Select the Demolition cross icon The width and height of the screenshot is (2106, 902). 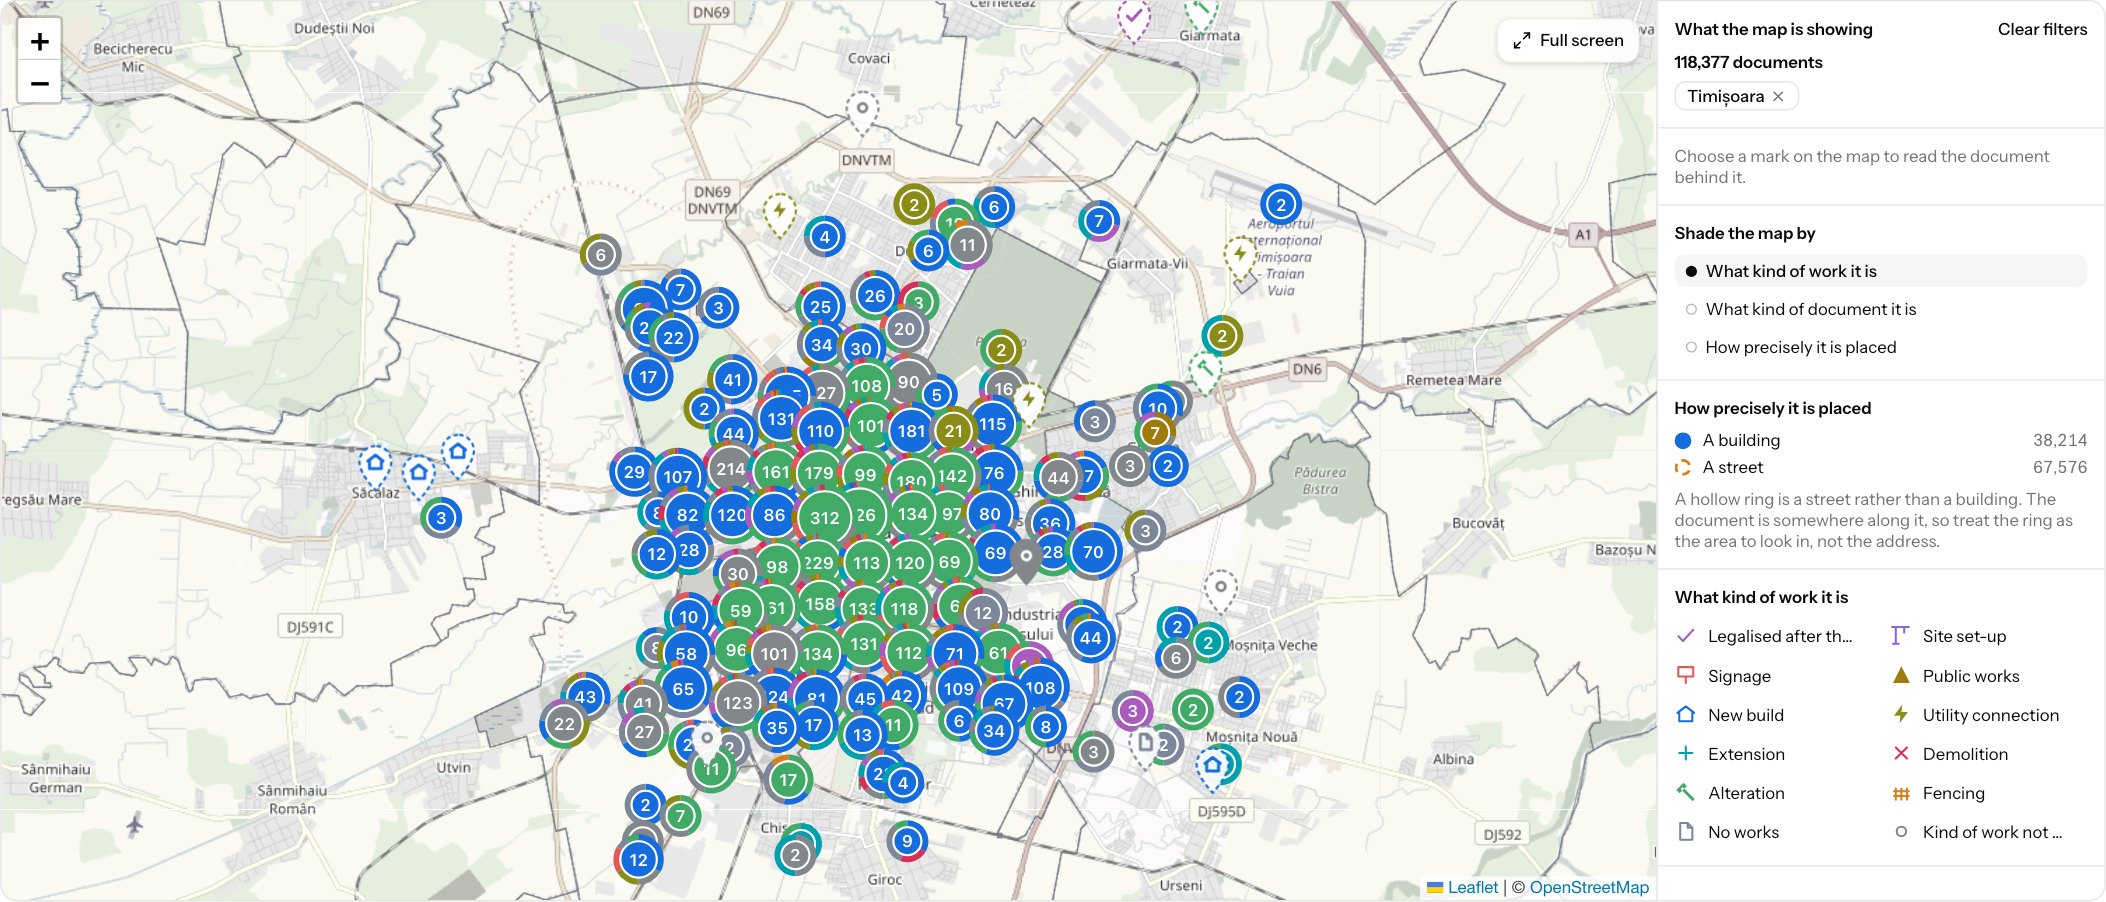(x=1901, y=753)
